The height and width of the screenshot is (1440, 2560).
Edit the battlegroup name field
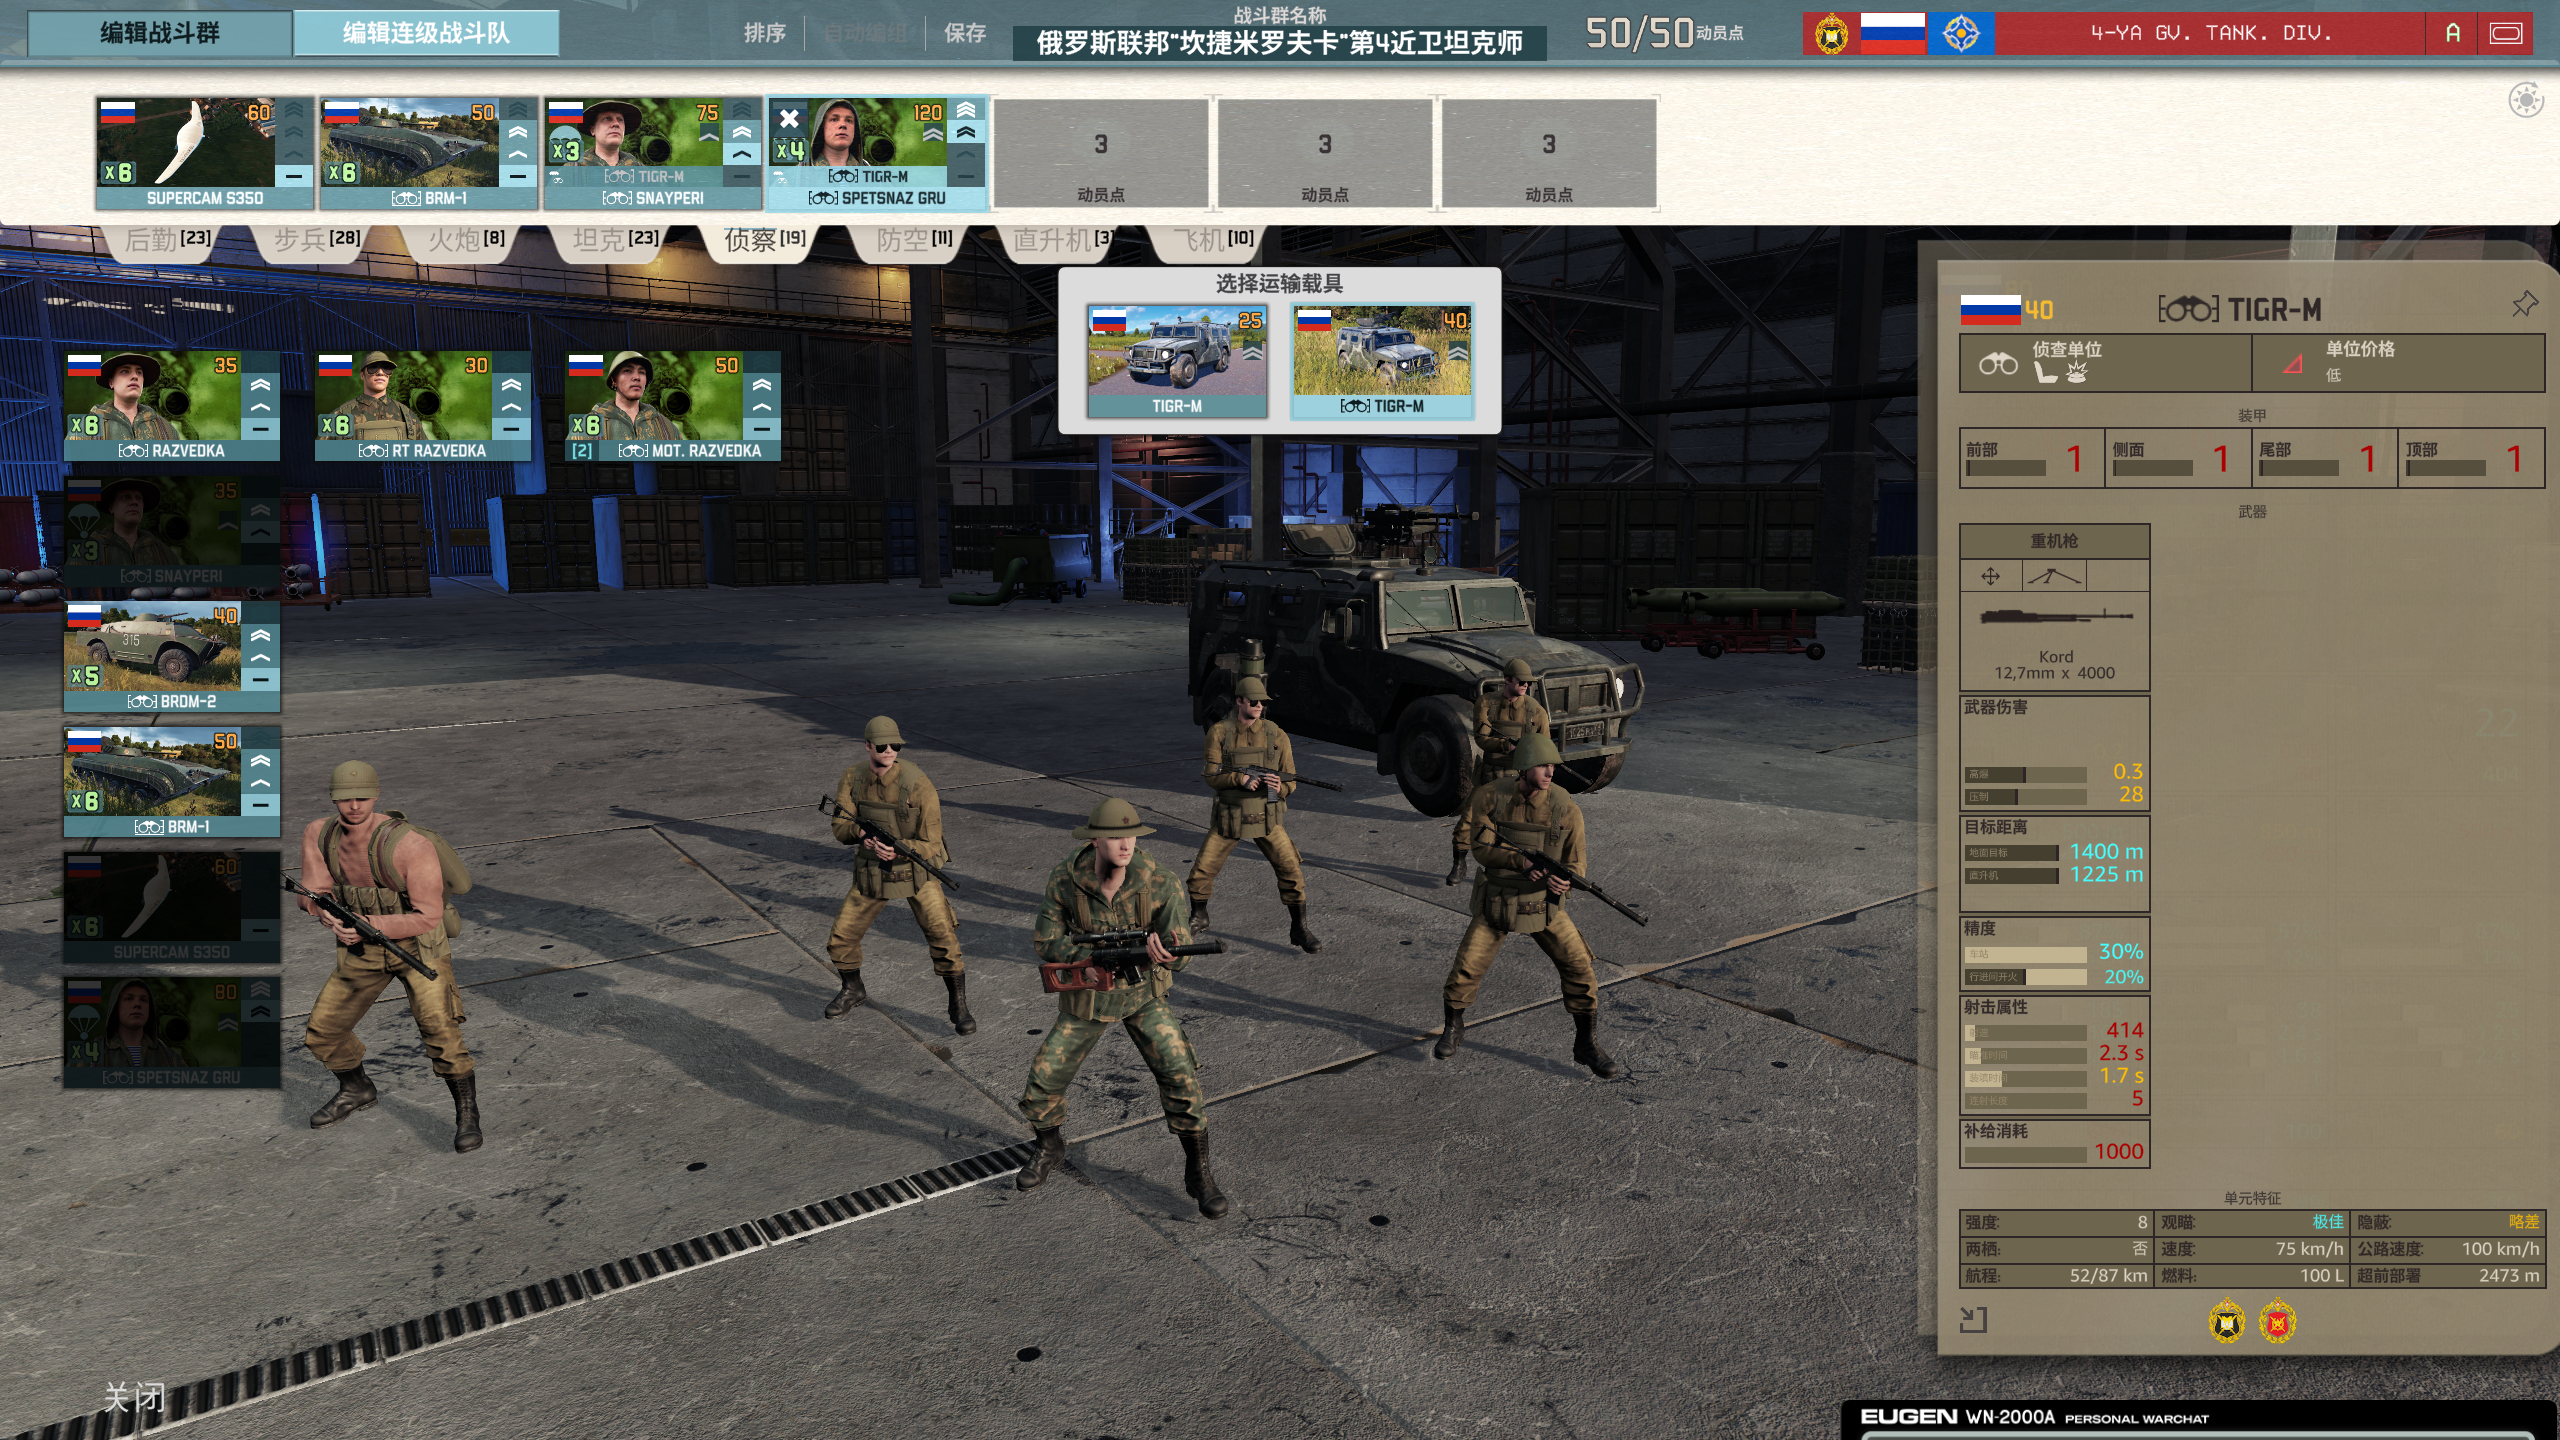[1279, 43]
